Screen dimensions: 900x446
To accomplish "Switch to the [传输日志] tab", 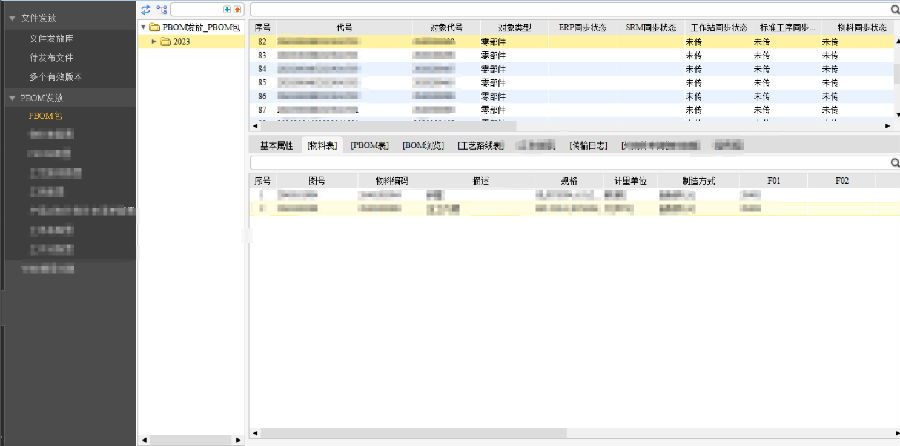I will click(588, 146).
